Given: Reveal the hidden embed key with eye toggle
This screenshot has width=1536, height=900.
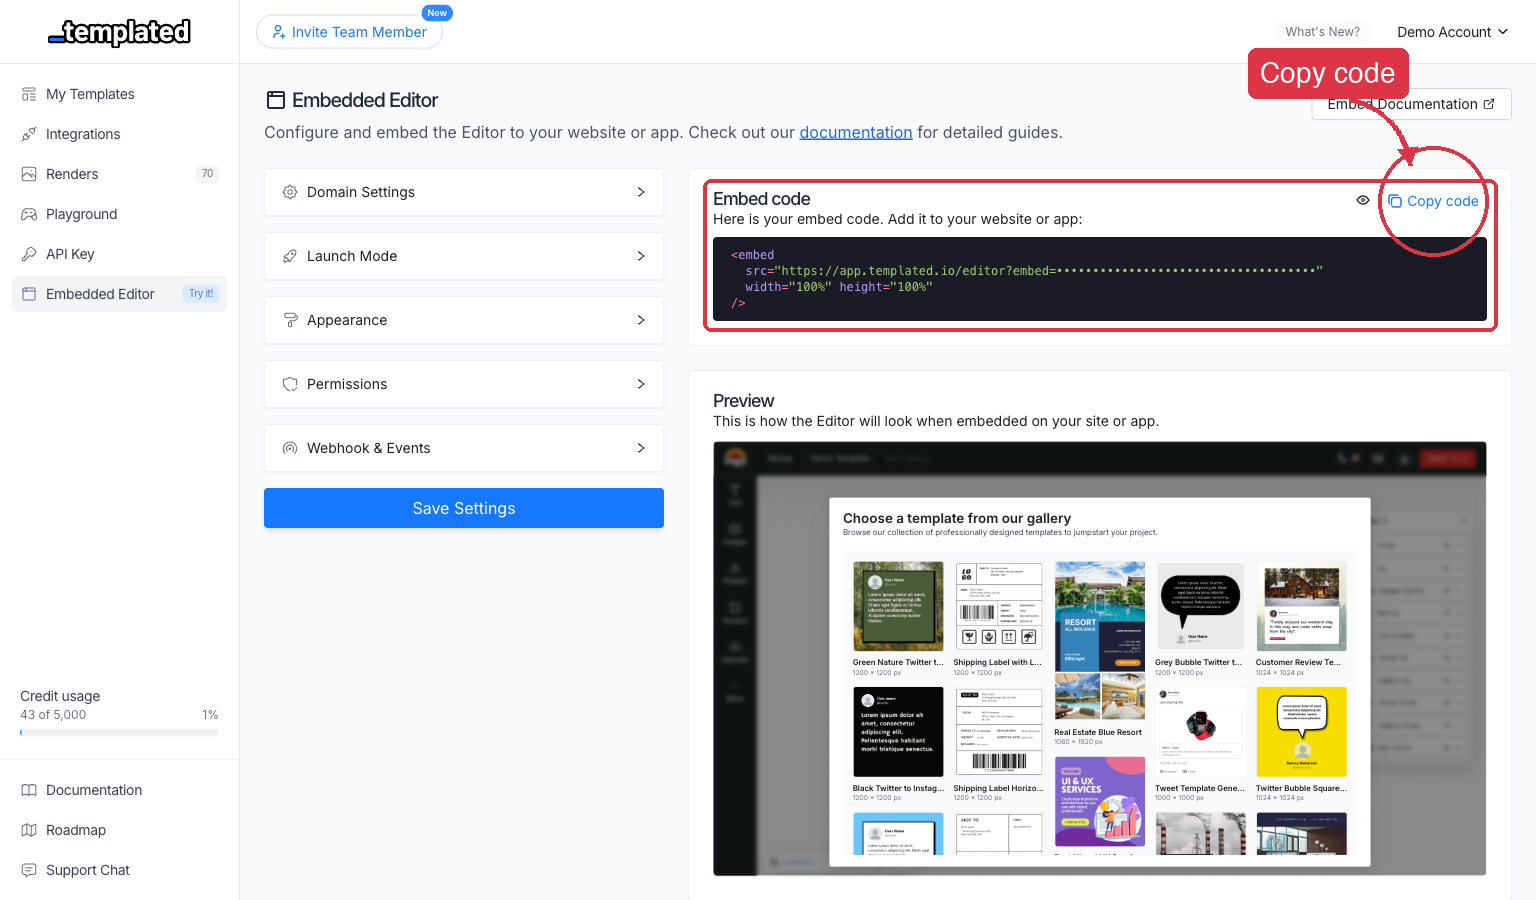Looking at the screenshot, I should click(x=1362, y=200).
